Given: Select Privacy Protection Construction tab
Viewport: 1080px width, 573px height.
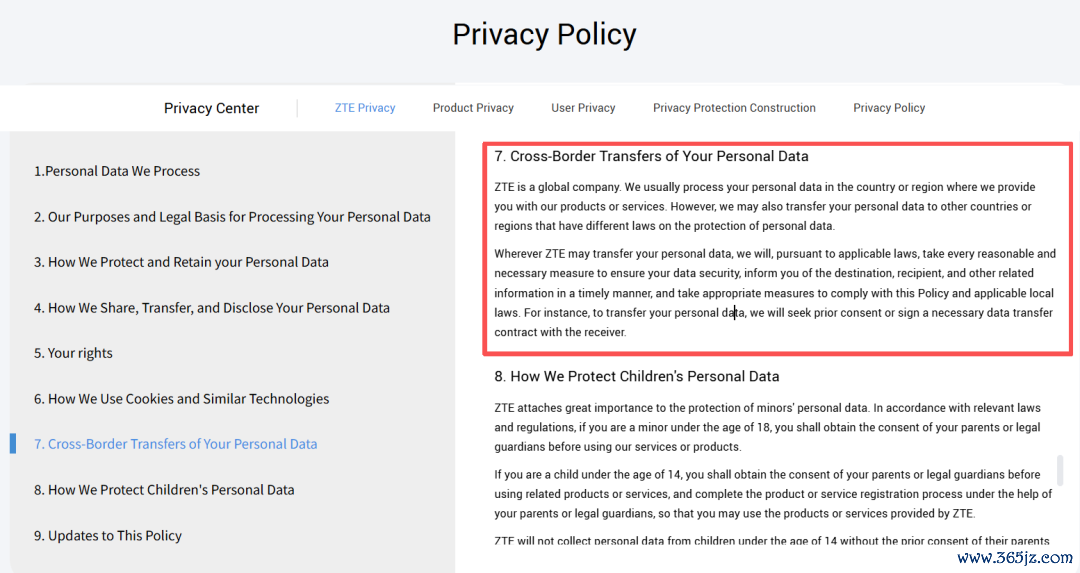Looking at the screenshot, I should [734, 107].
